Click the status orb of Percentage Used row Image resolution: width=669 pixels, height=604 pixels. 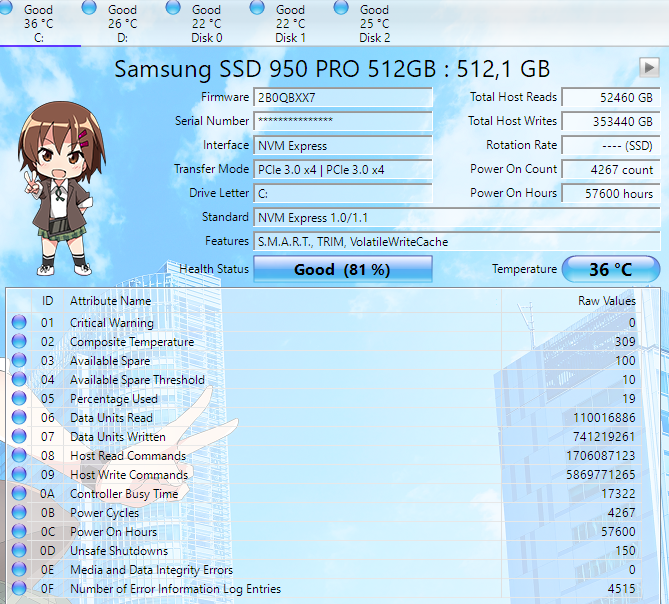coord(19,398)
